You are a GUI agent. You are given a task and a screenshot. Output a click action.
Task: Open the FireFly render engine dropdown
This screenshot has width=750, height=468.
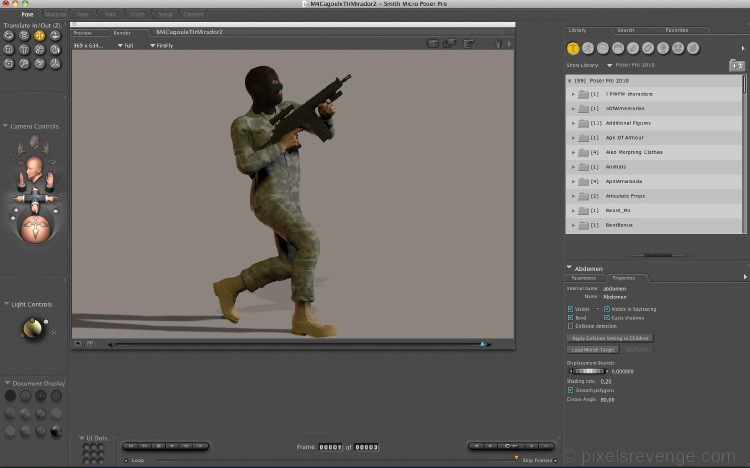pos(162,45)
